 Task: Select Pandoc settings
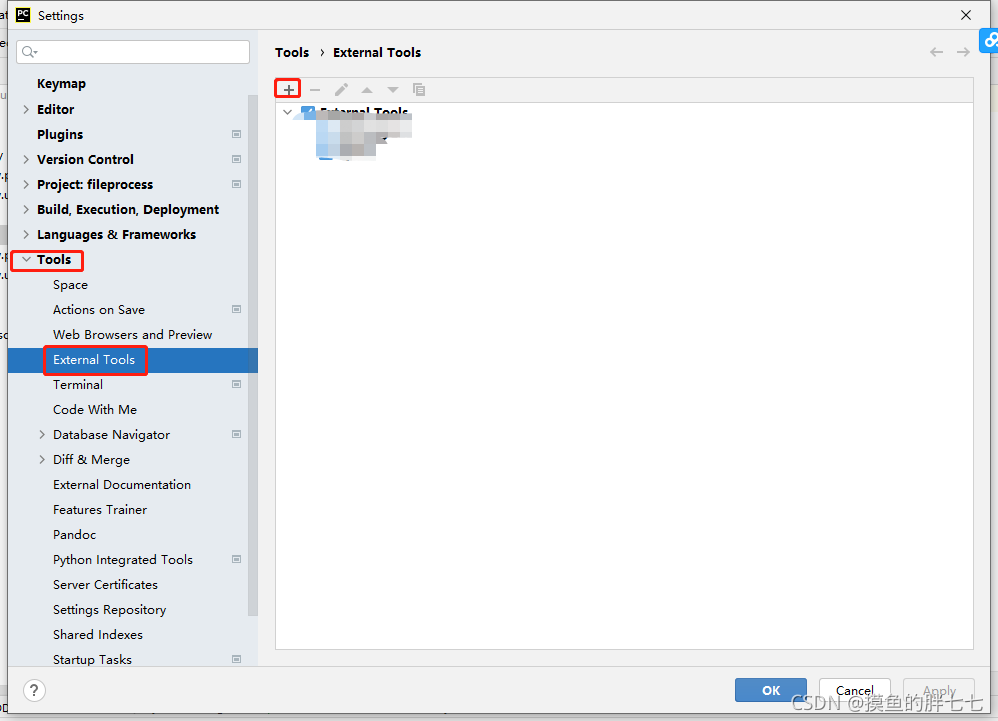pos(74,535)
